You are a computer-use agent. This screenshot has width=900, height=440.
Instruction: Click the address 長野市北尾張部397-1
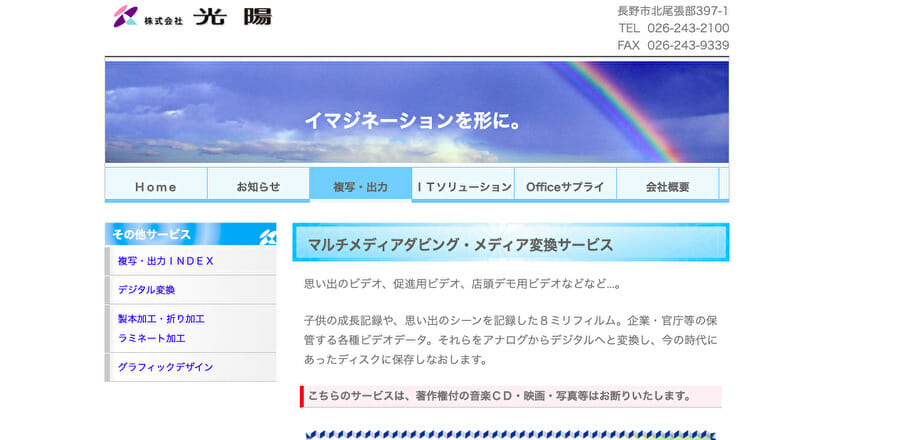(x=673, y=11)
